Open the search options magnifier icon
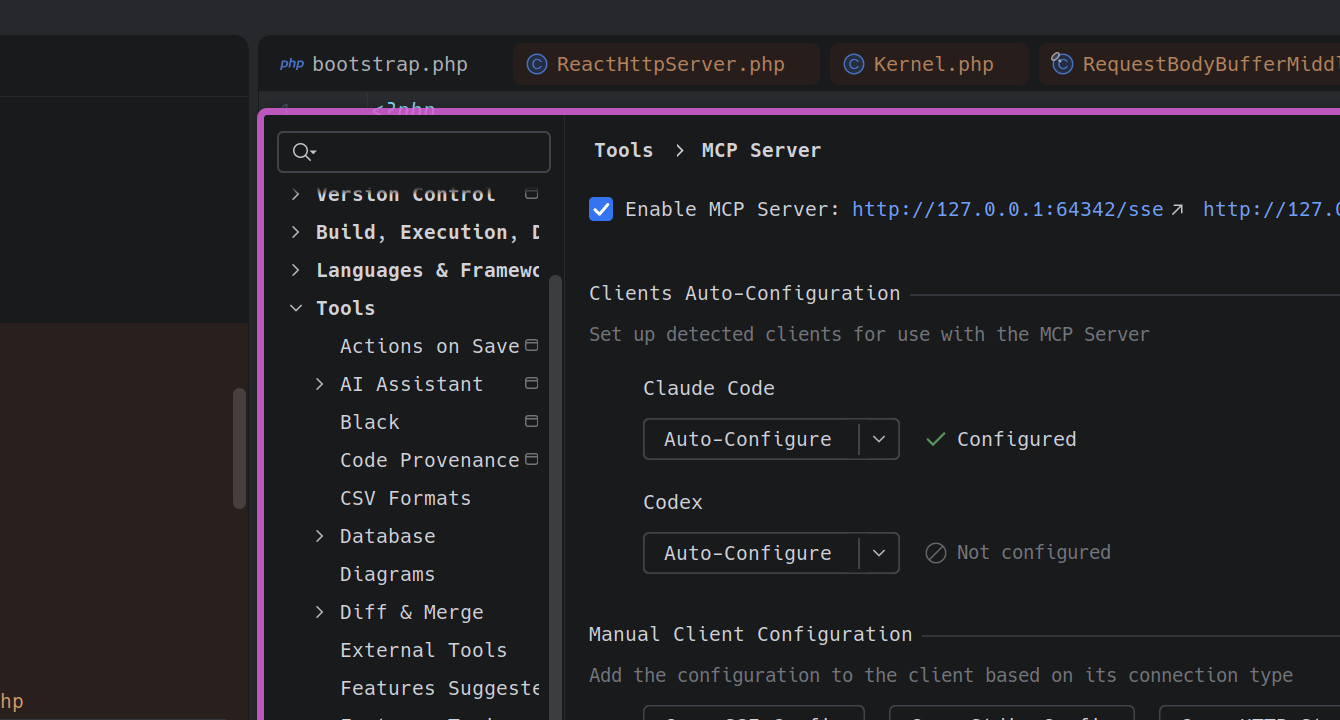Screen dimensions: 1340x720 (303, 152)
